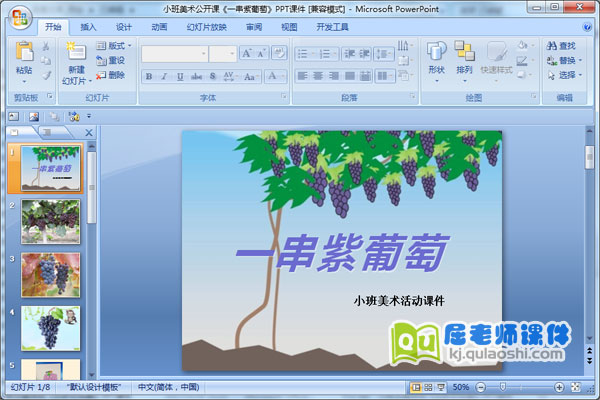Click the New Slide icon
This screenshot has width=600, height=400.
tap(76, 51)
